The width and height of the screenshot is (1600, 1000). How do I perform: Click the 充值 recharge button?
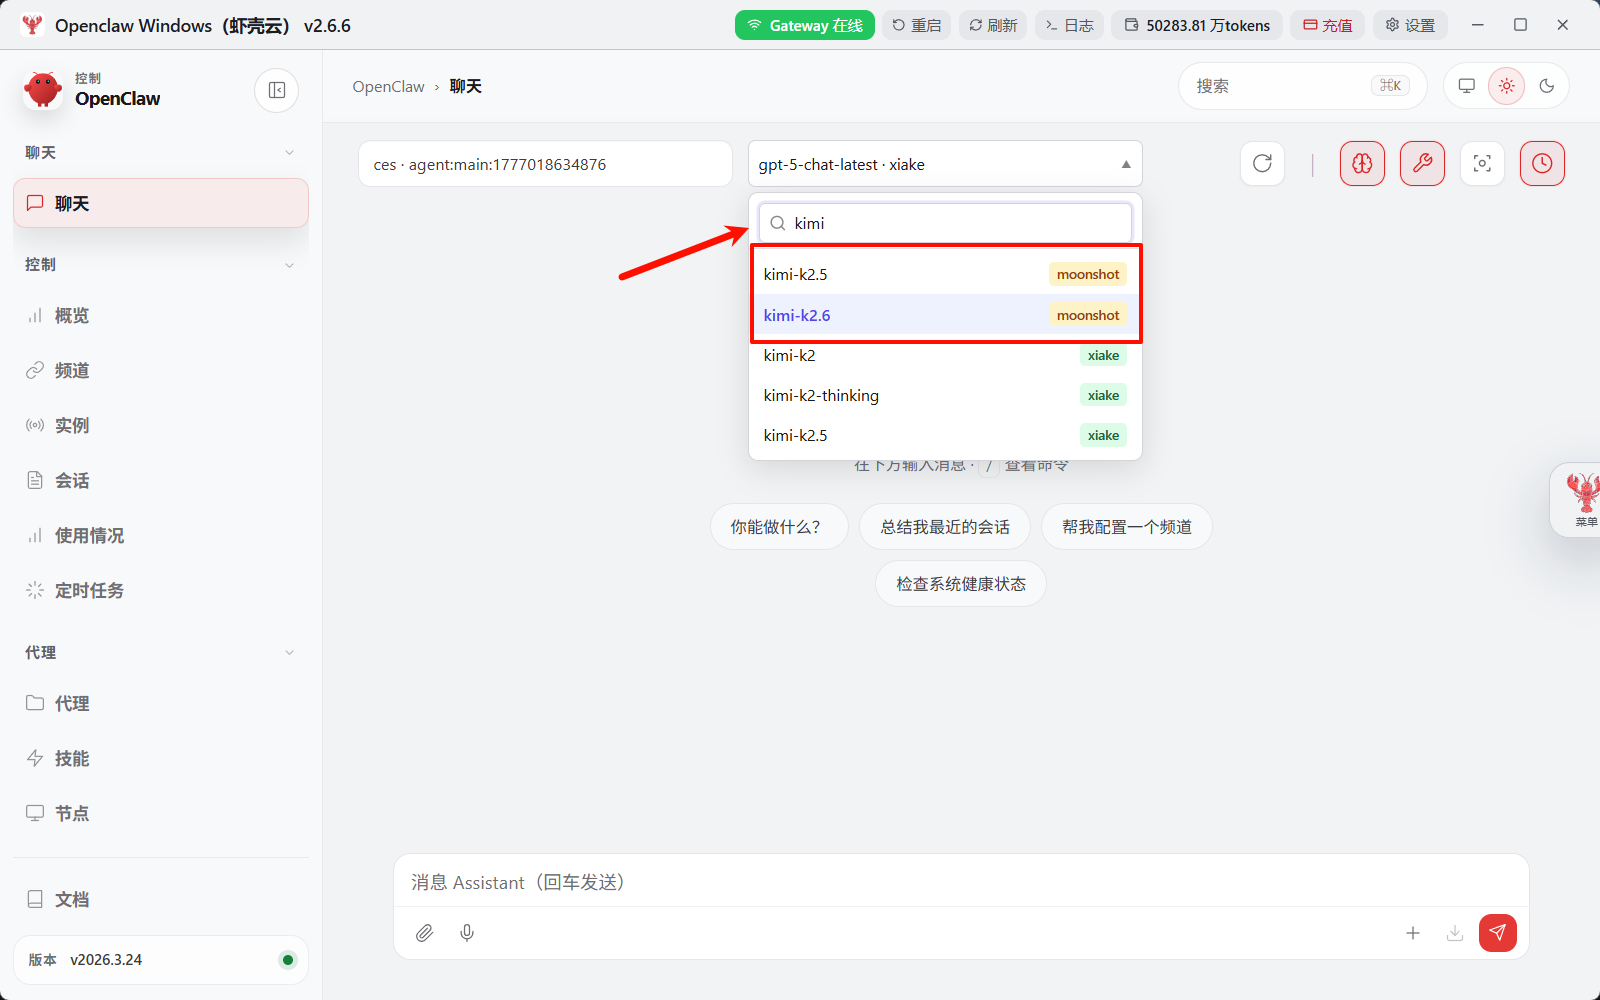(x=1327, y=25)
